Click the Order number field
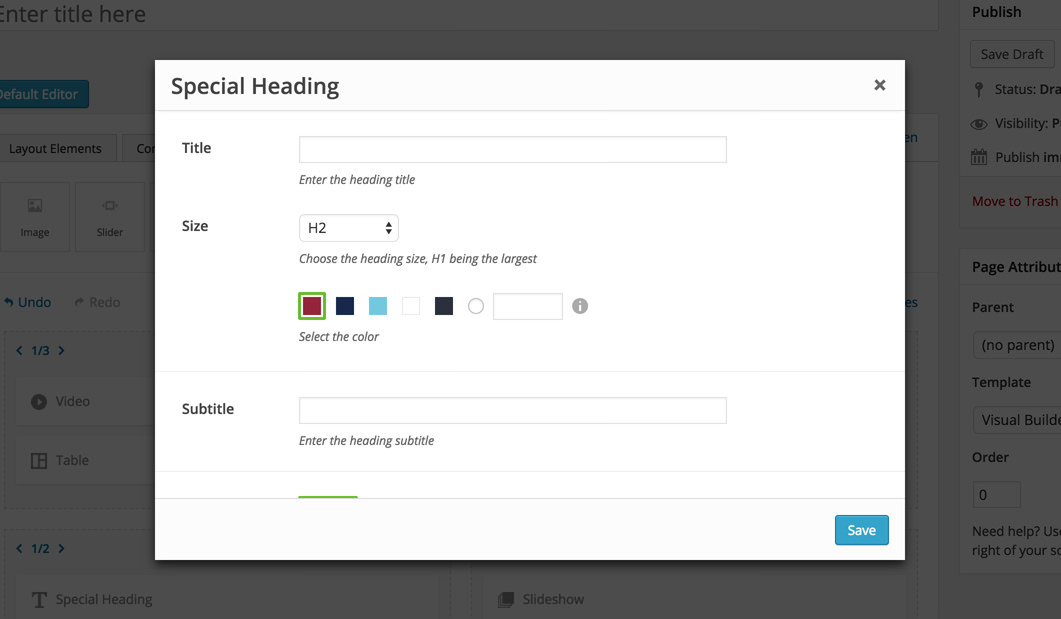The width and height of the screenshot is (1061, 619). tap(996, 495)
